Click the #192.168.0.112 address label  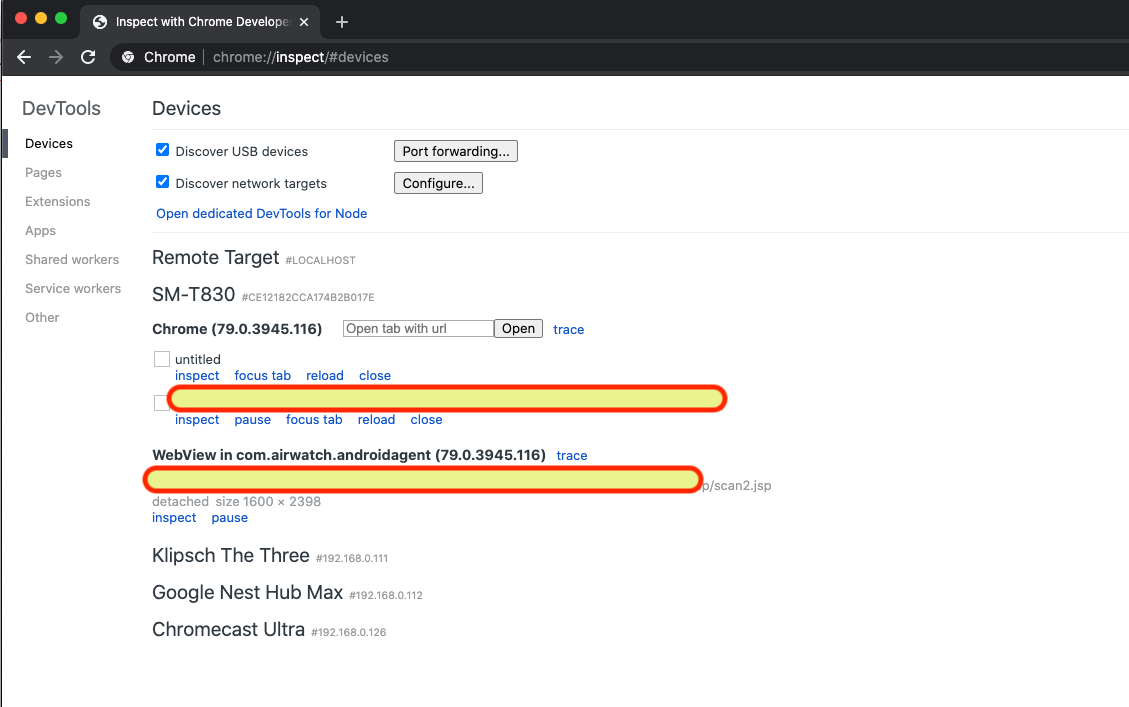click(386, 595)
